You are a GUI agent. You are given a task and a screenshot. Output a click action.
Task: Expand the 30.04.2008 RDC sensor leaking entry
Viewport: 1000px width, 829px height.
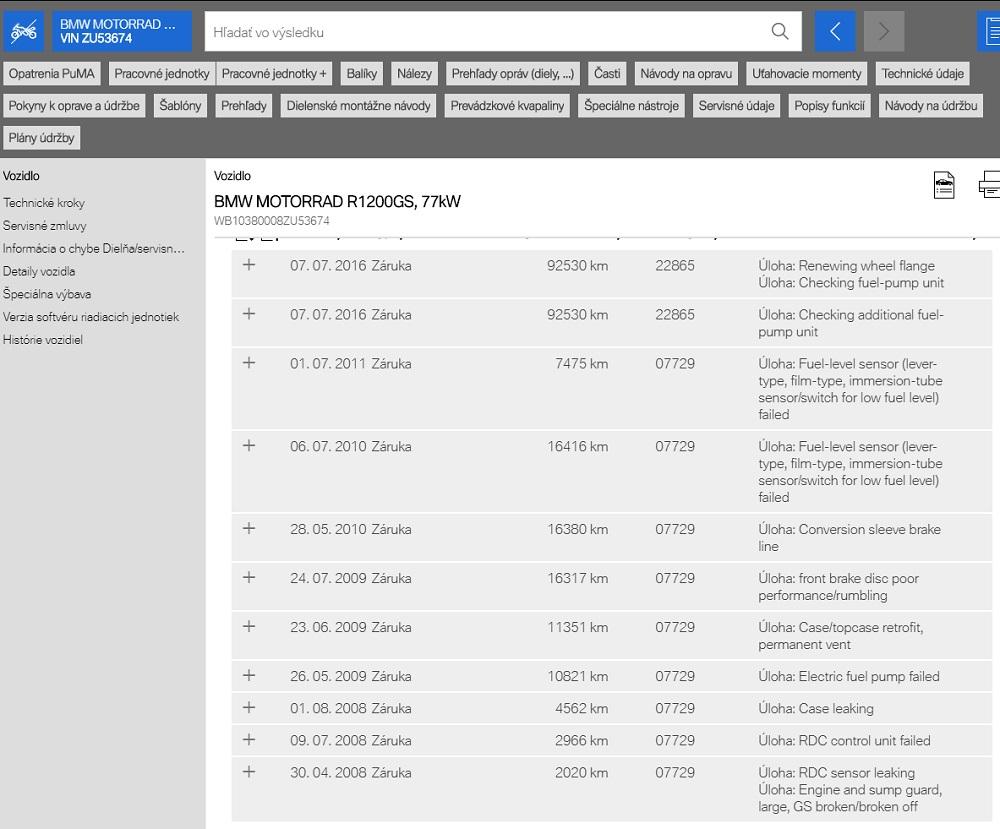(249, 772)
